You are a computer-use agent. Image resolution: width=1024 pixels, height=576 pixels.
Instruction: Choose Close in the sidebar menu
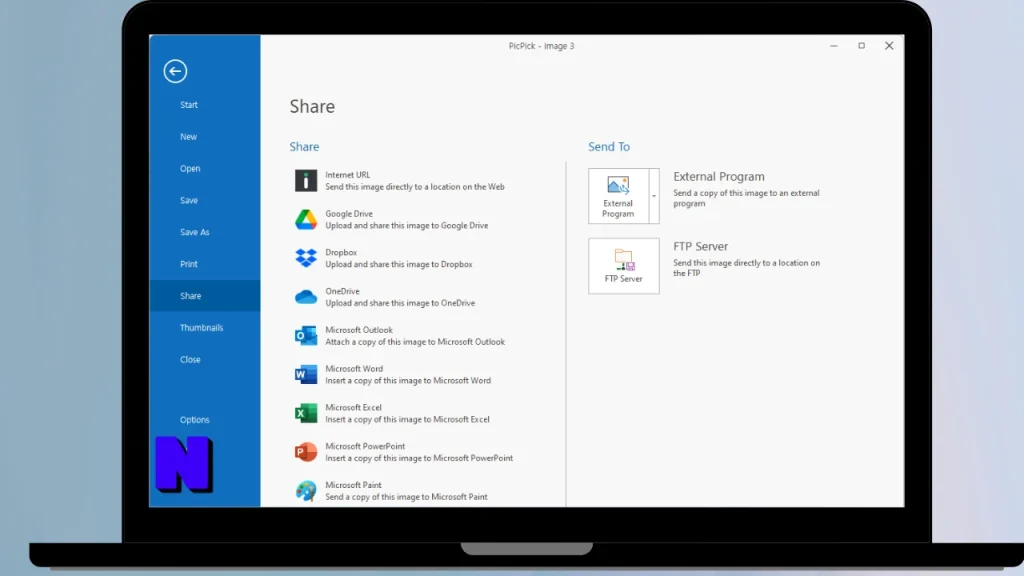click(x=190, y=360)
